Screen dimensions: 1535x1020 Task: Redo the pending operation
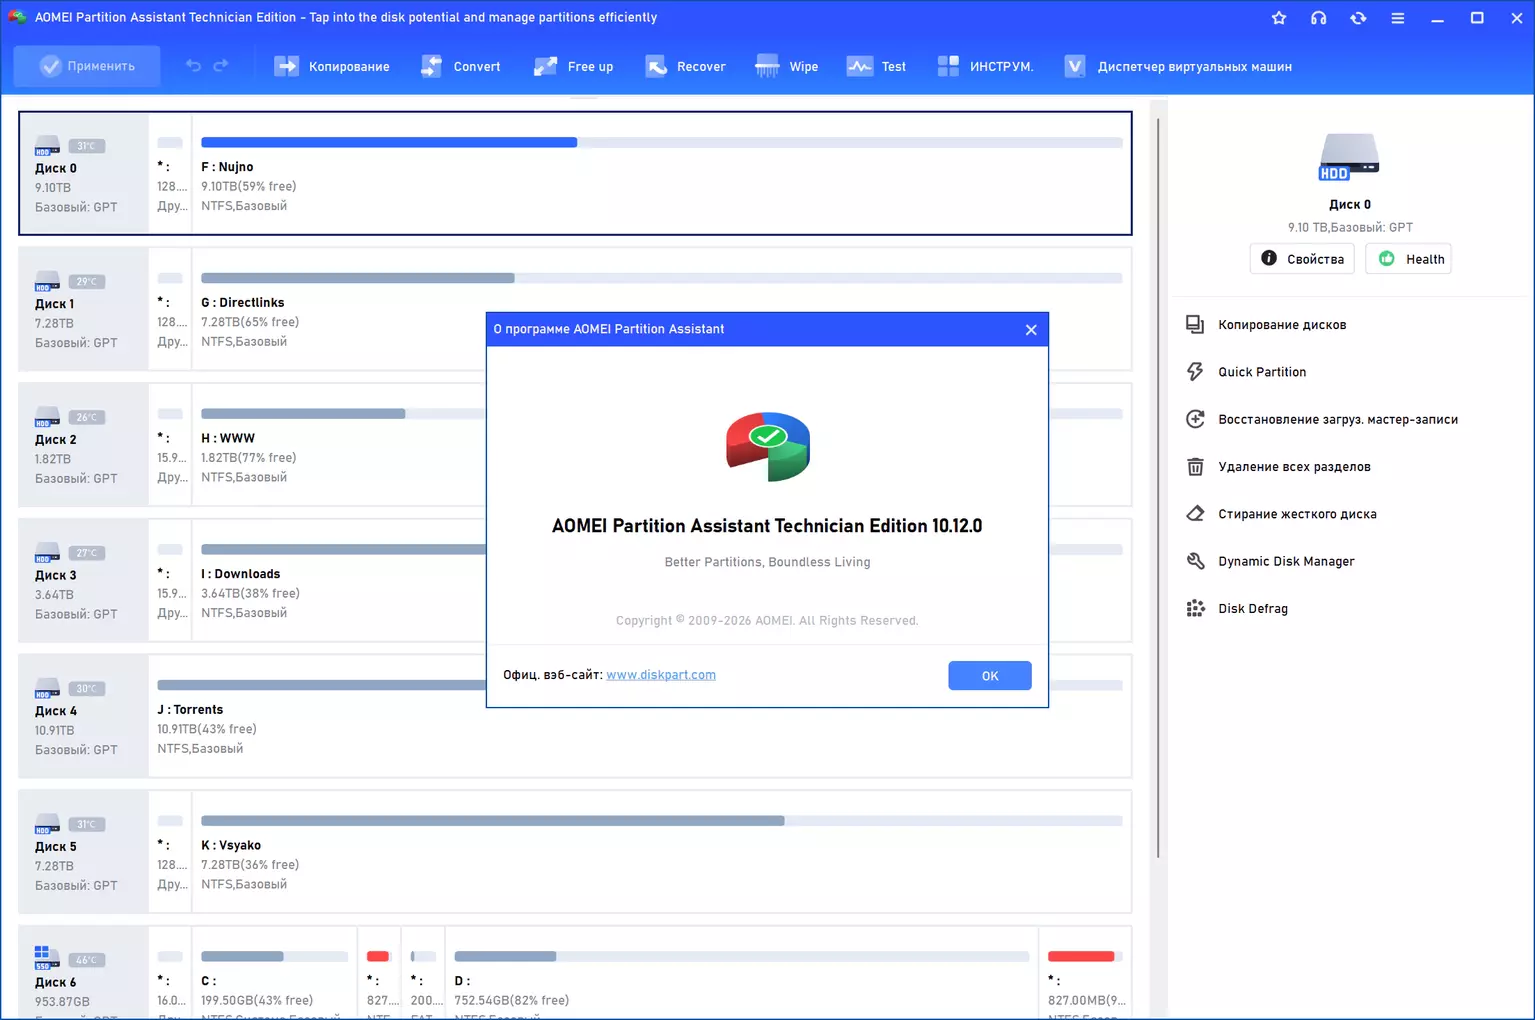tap(221, 66)
